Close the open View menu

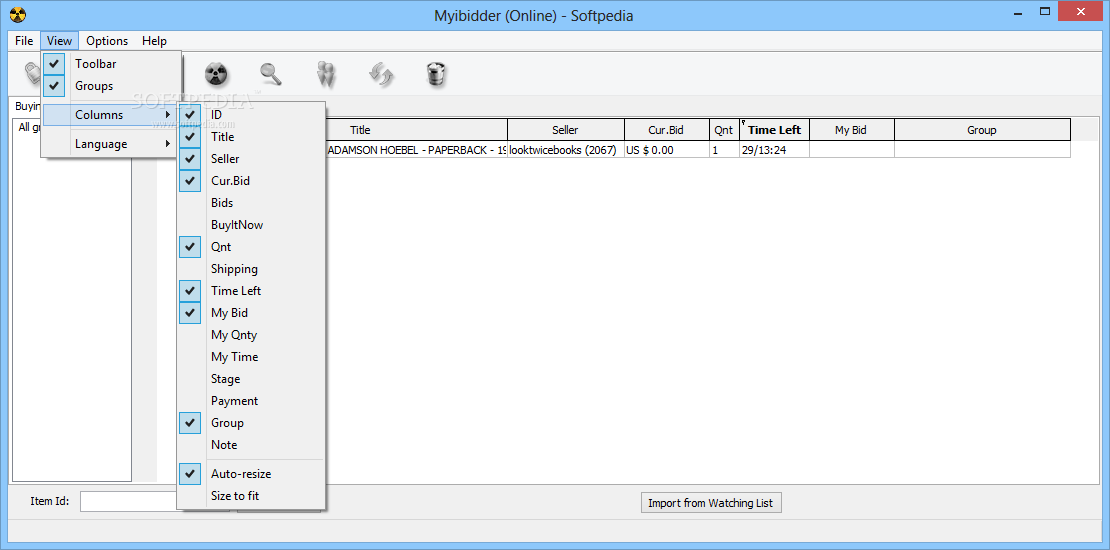tap(59, 40)
